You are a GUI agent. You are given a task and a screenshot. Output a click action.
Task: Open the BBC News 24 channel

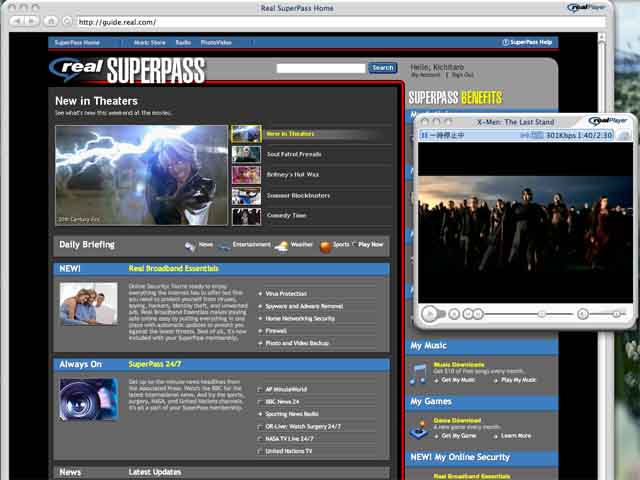(x=282, y=402)
